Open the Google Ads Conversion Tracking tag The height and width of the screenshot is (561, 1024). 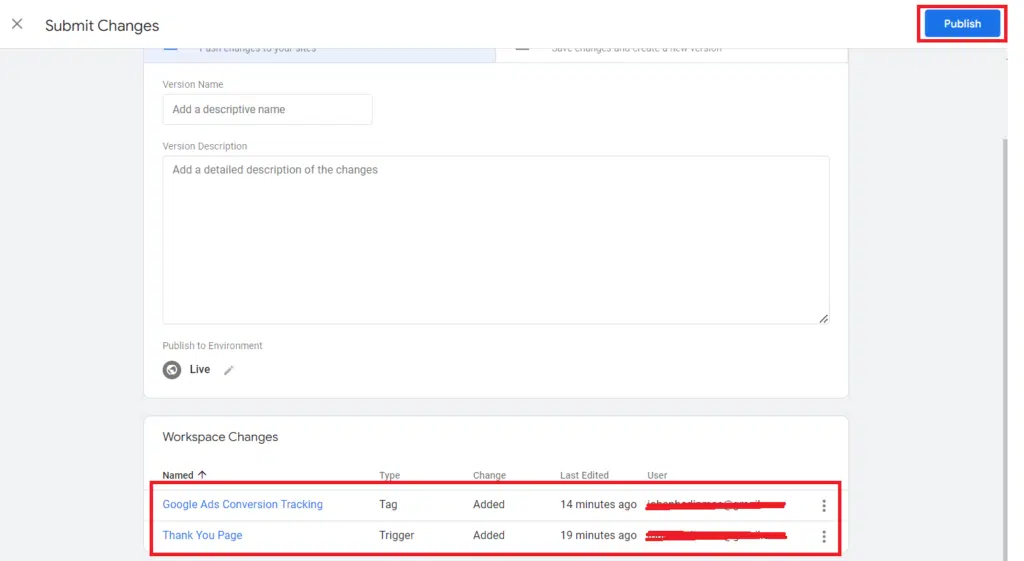click(242, 505)
